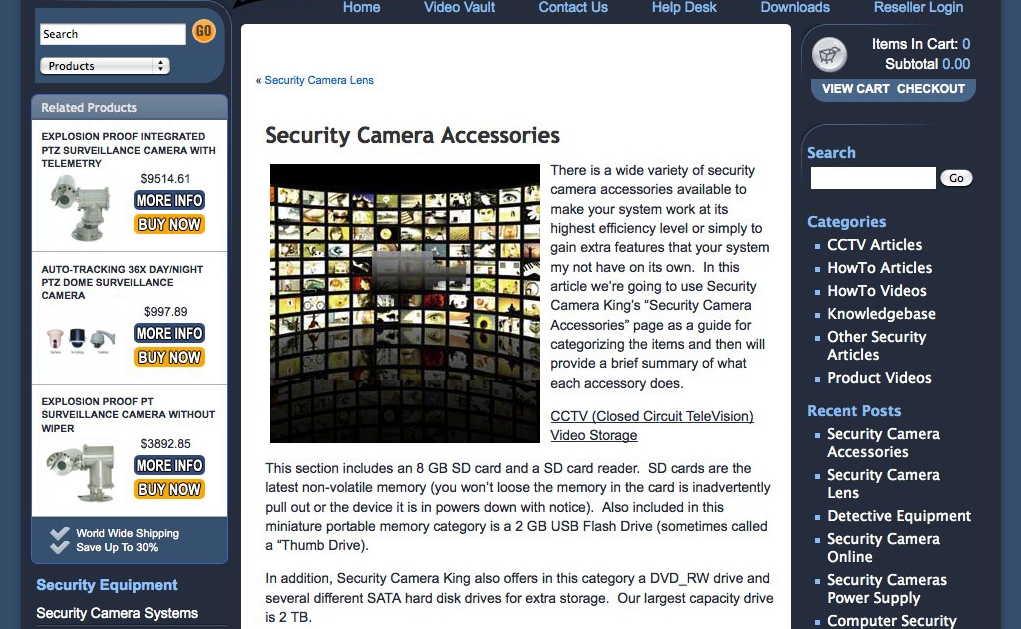The image size is (1021, 629).
Task: Open the Video Vault menu item
Action: pos(459,7)
